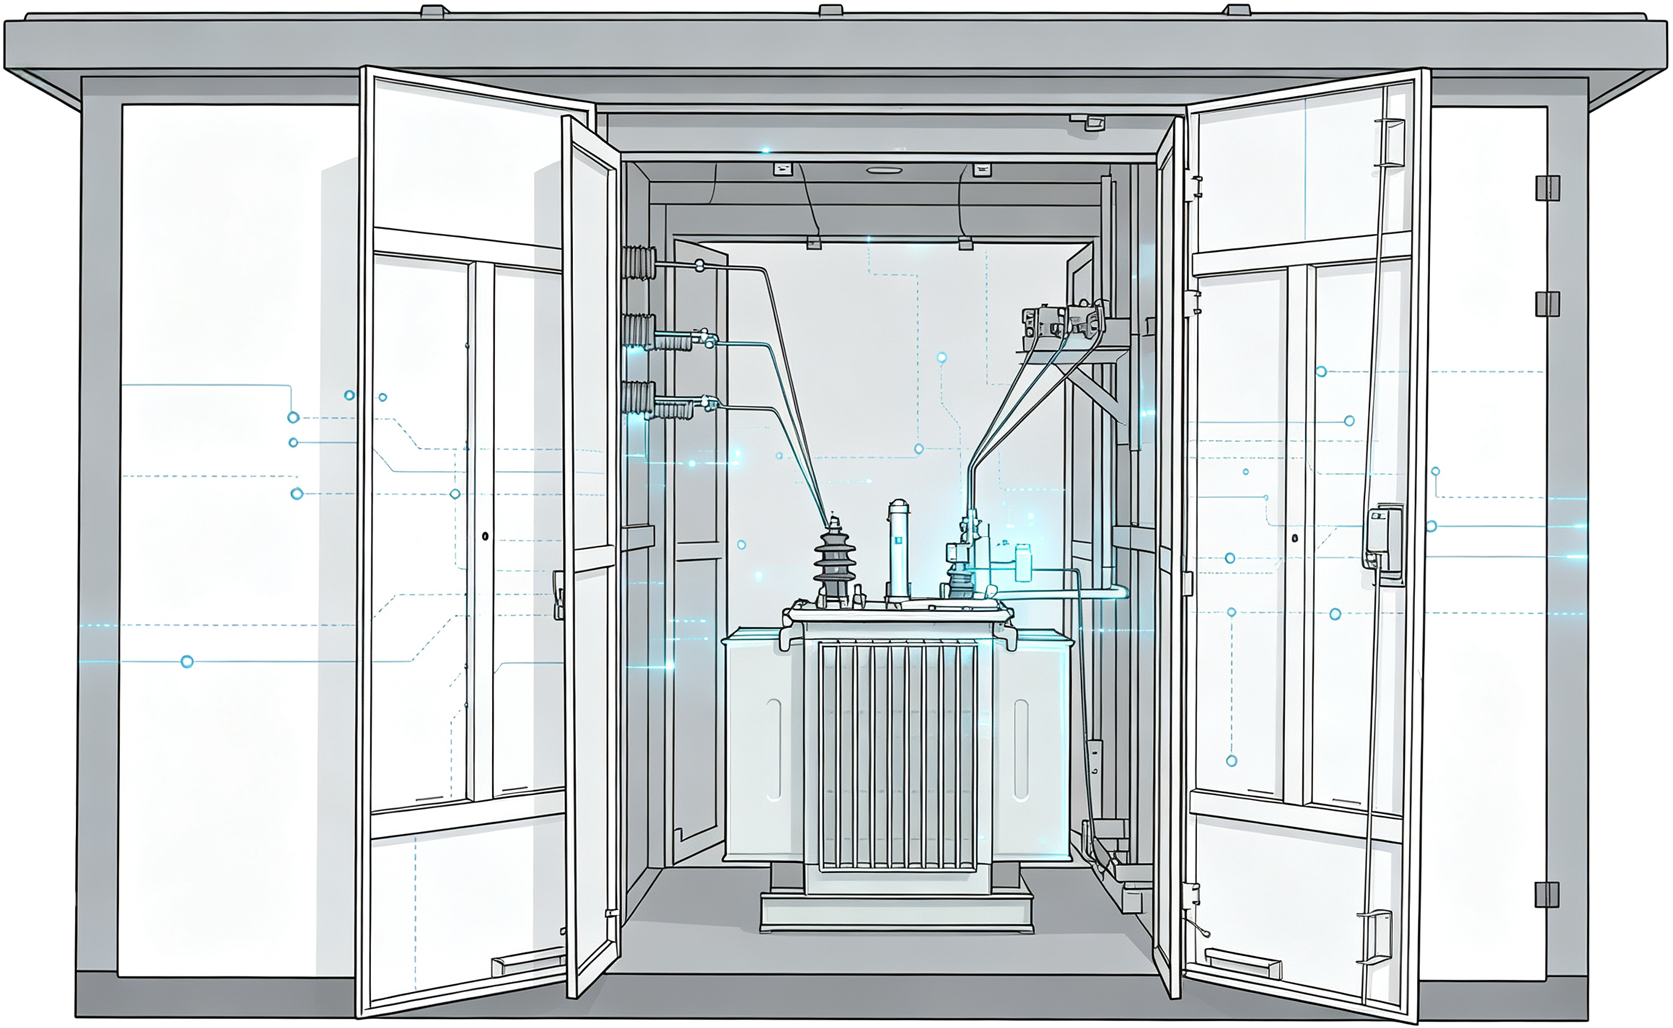
Task: Click the bottom hinge on the right wall
Action: 1547,894
